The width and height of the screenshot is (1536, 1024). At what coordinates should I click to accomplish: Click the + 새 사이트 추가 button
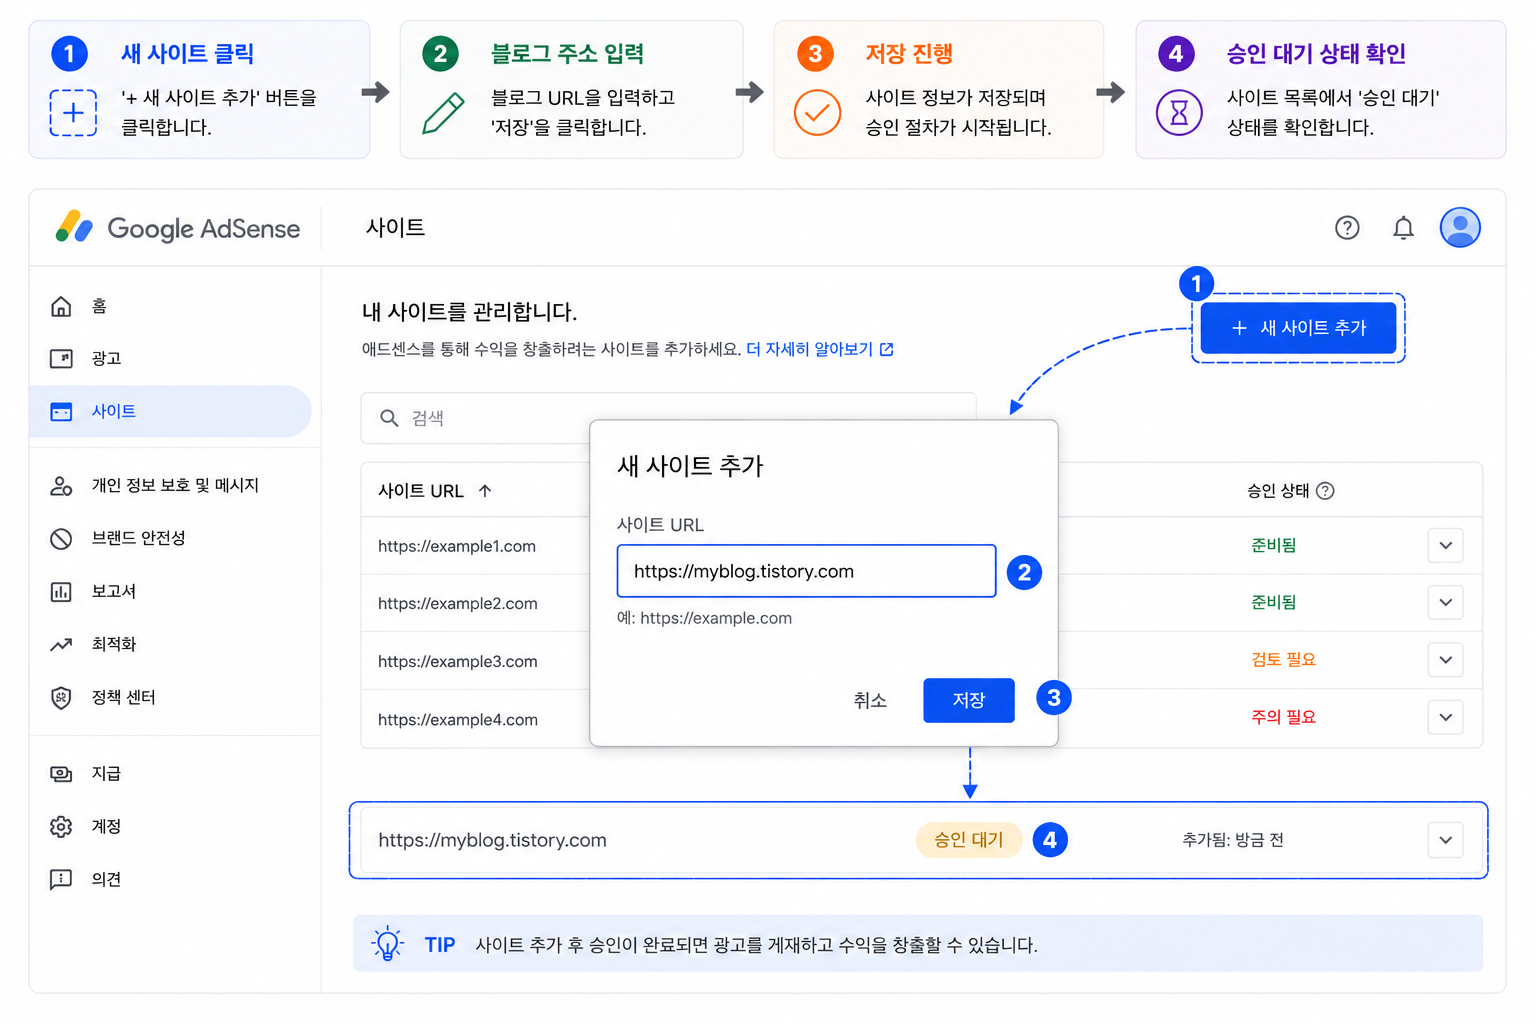pos(1298,328)
